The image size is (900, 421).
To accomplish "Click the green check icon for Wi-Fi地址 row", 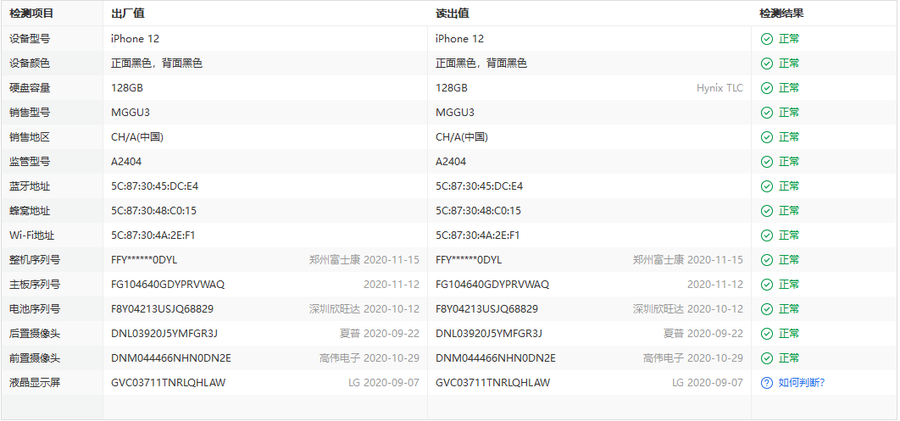I will 766,235.
